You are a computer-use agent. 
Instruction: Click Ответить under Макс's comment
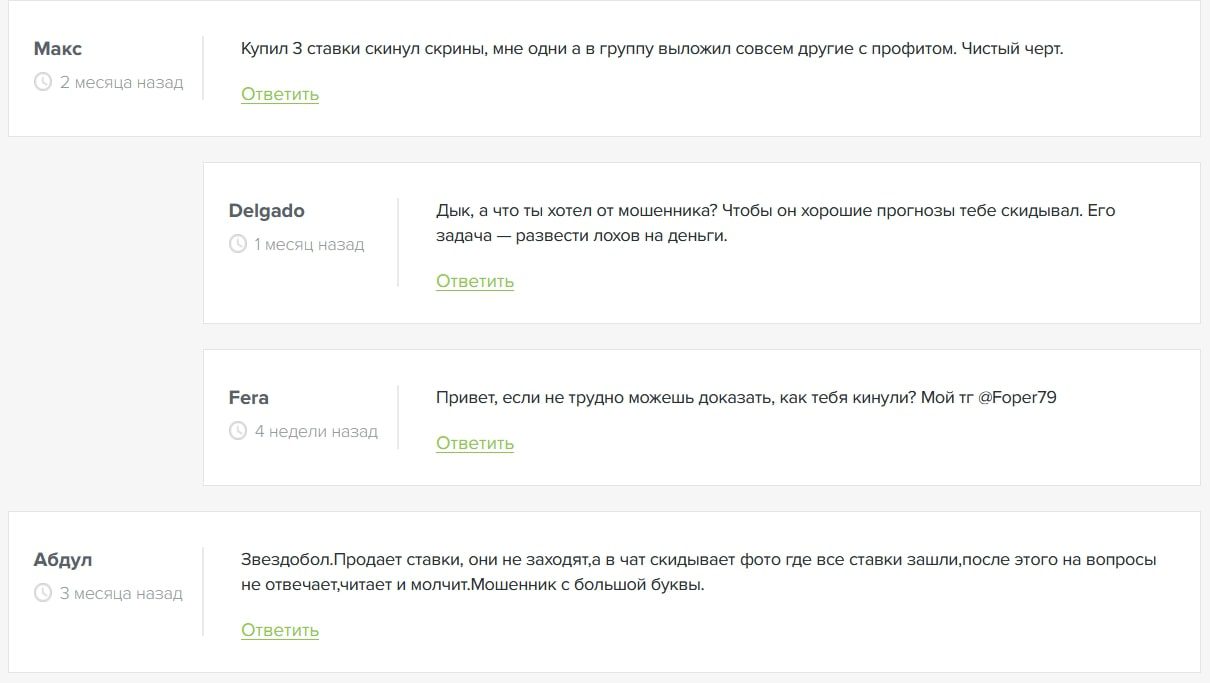(280, 94)
